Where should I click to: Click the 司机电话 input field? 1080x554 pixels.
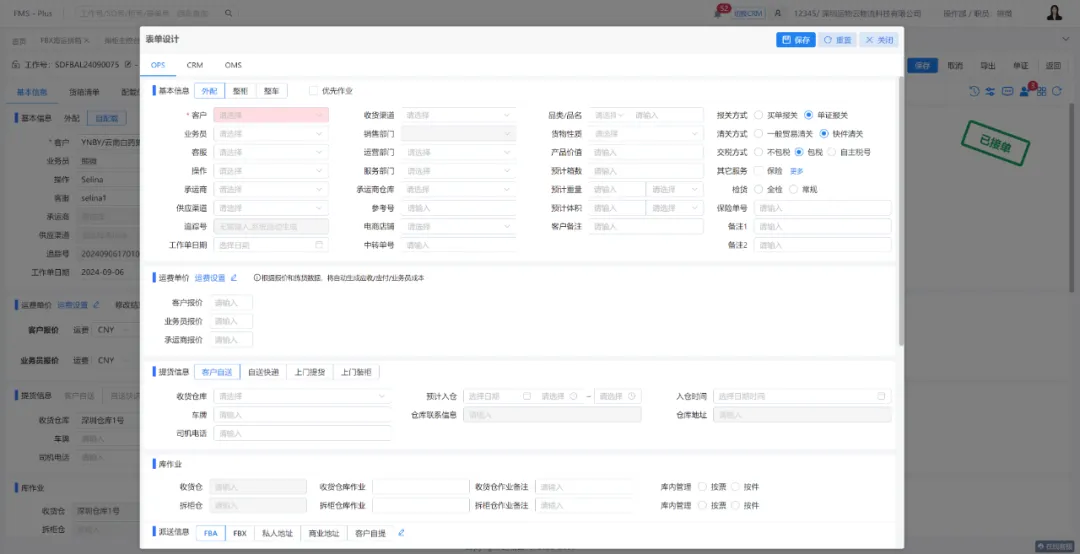[x=302, y=433]
